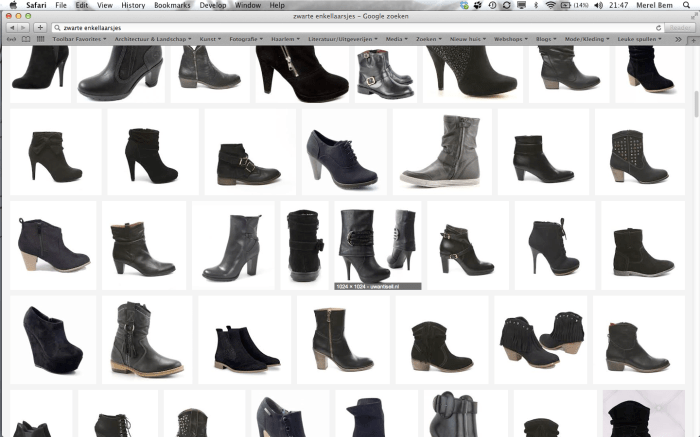Reload the page with the refresh icon

click(659, 28)
